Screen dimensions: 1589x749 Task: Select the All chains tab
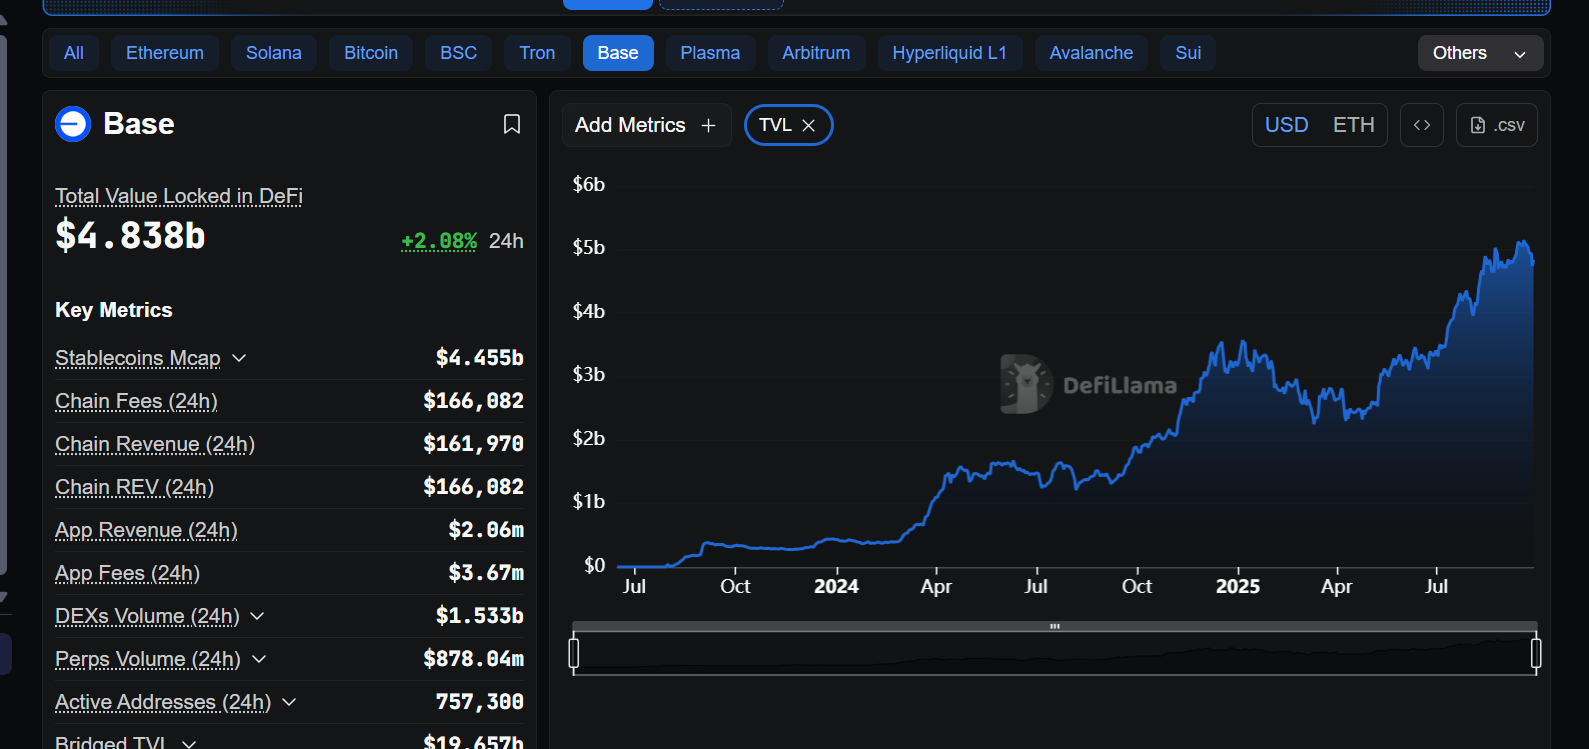pyautogui.click(x=74, y=53)
